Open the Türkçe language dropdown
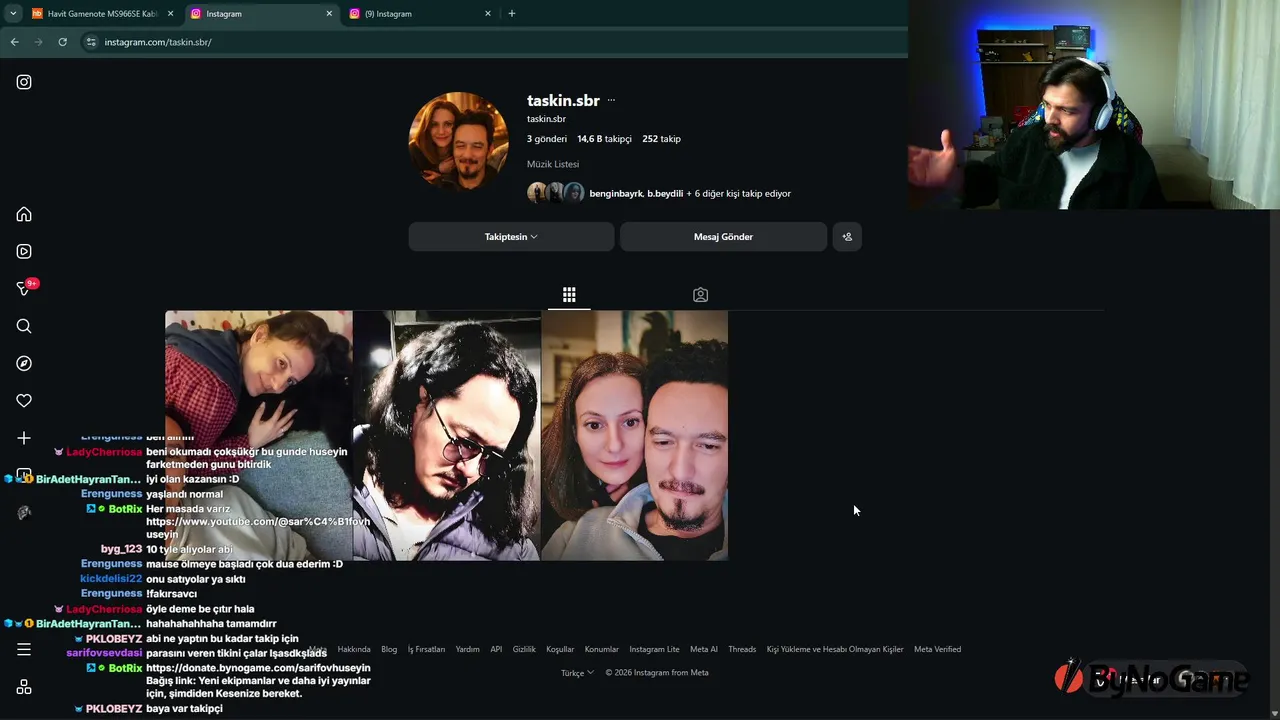This screenshot has height=720, width=1280. [577, 673]
